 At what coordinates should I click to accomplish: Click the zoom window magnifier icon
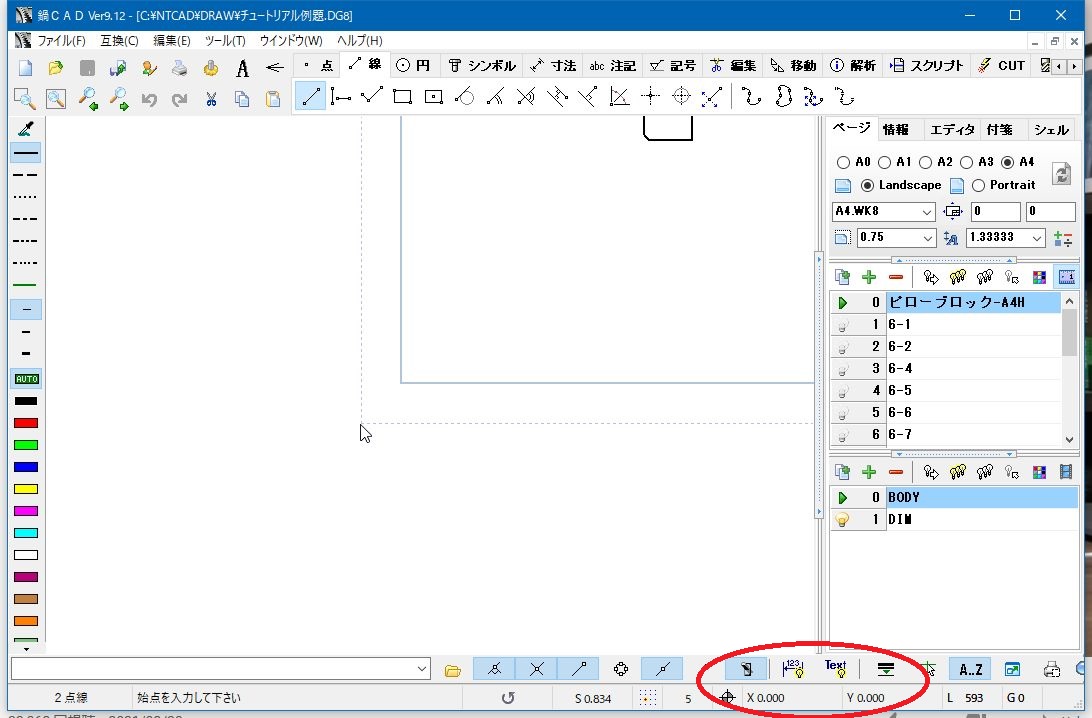25,98
